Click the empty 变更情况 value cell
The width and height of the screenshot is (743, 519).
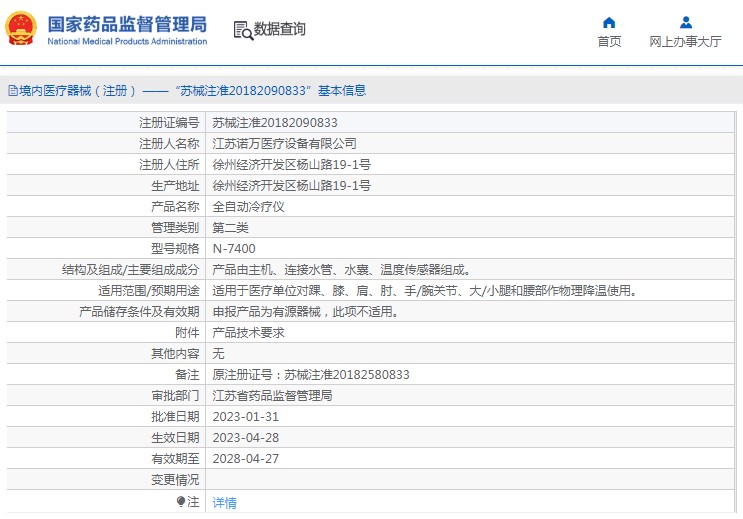click(x=470, y=480)
